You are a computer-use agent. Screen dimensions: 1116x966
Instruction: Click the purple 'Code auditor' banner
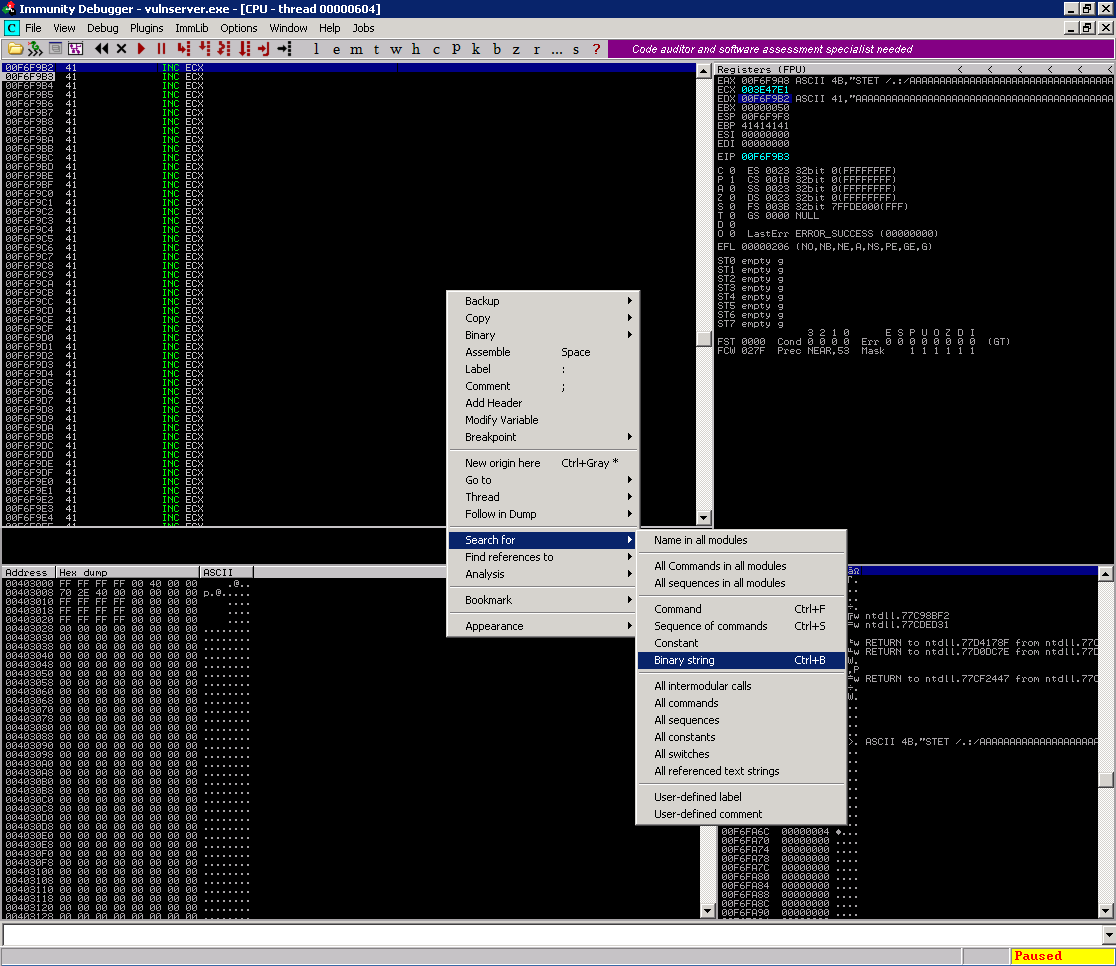(x=861, y=49)
